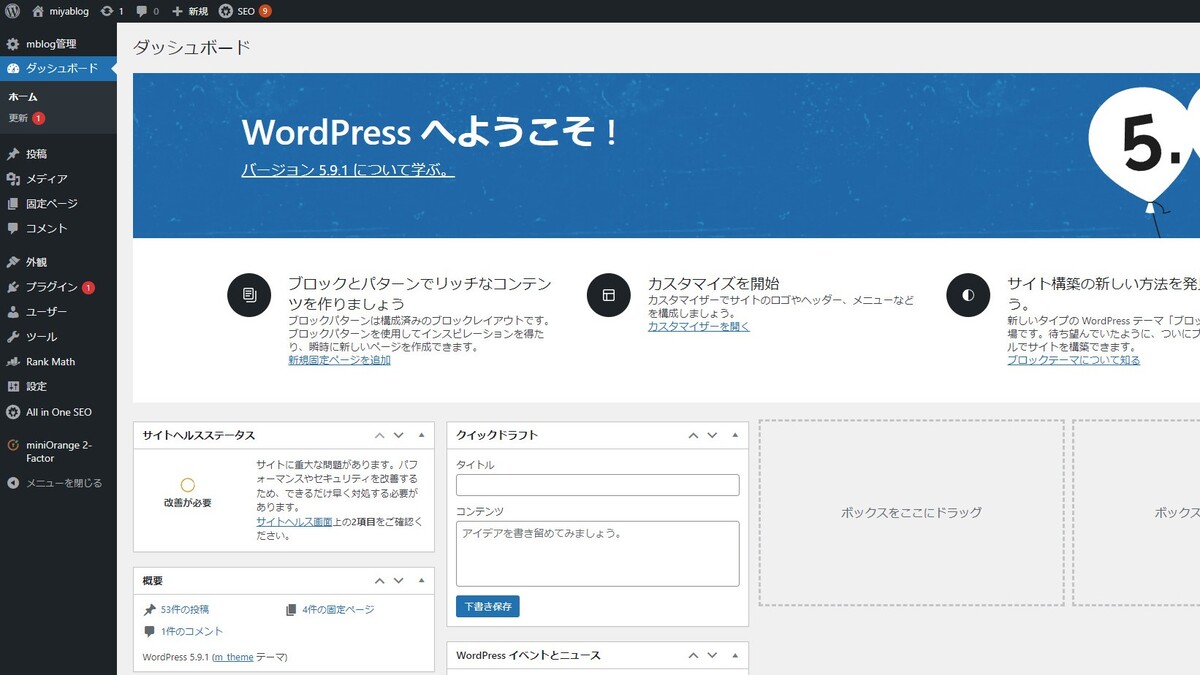This screenshot has height=675, width=1200.
Task: Click the half-circle block theme icon
Action: (x=968, y=295)
